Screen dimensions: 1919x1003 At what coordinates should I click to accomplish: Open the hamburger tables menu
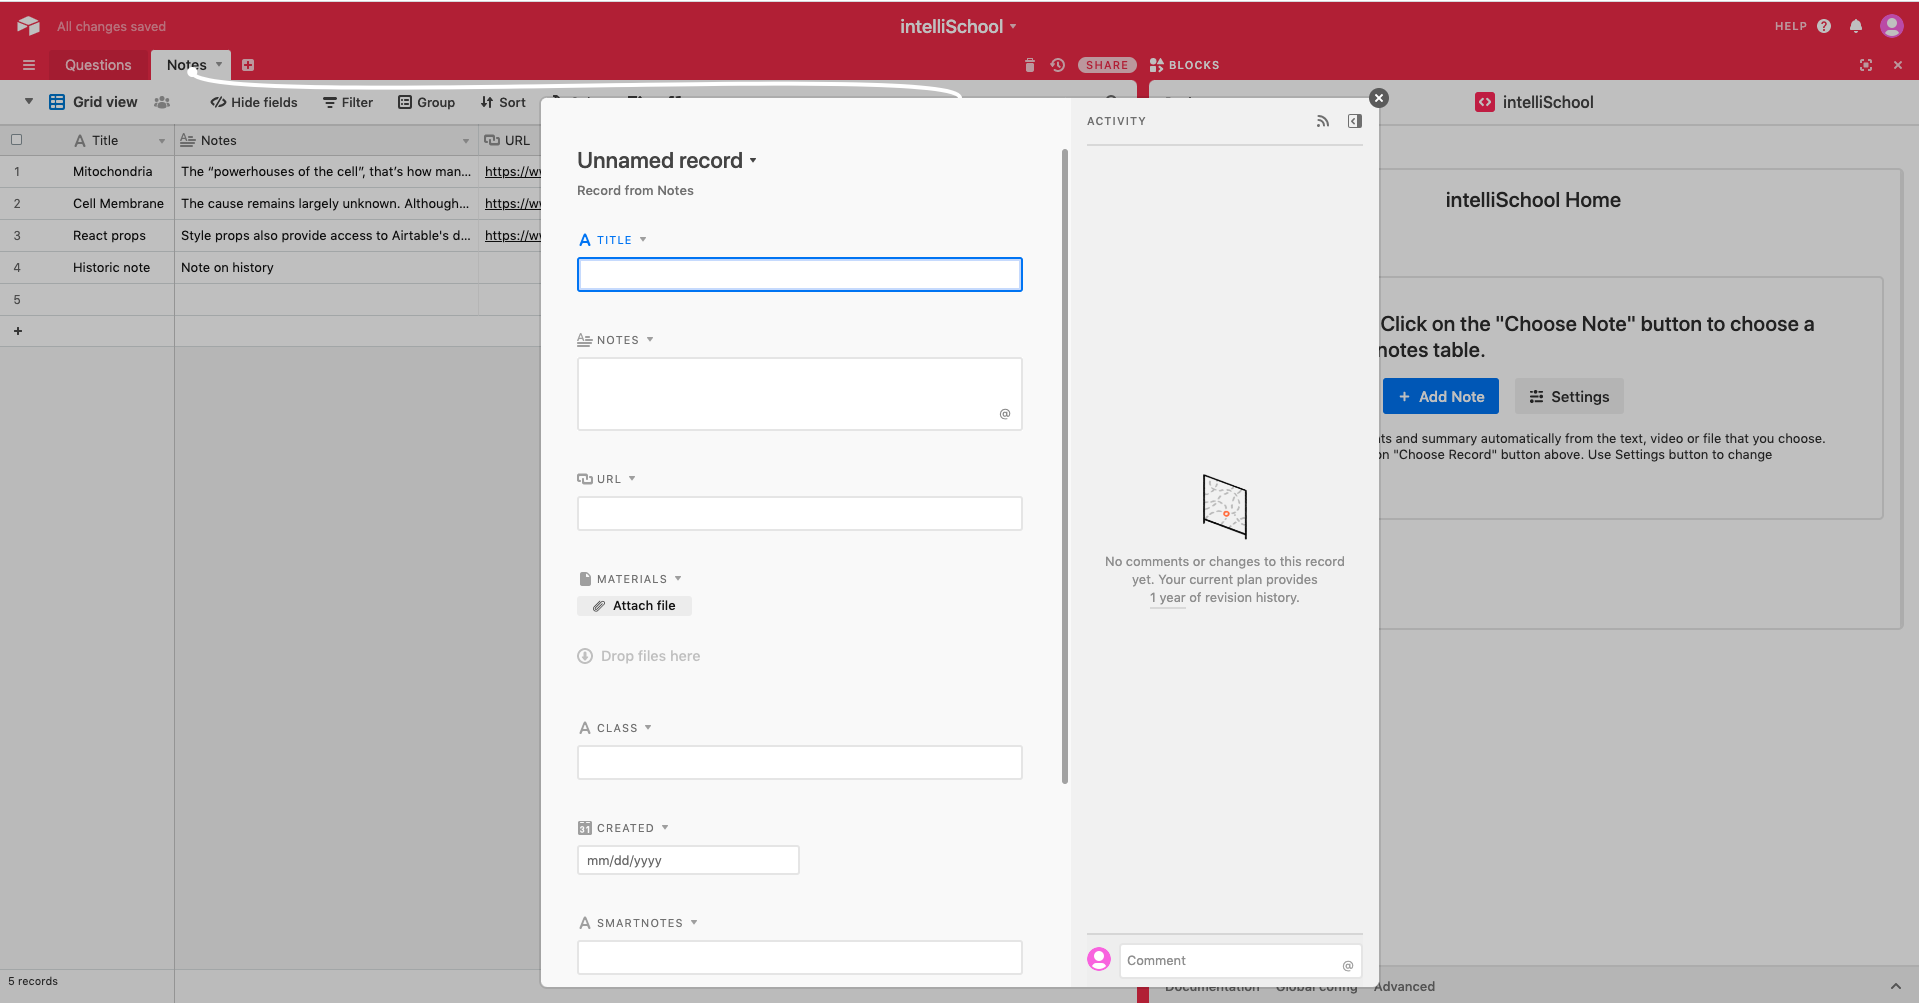coord(29,65)
